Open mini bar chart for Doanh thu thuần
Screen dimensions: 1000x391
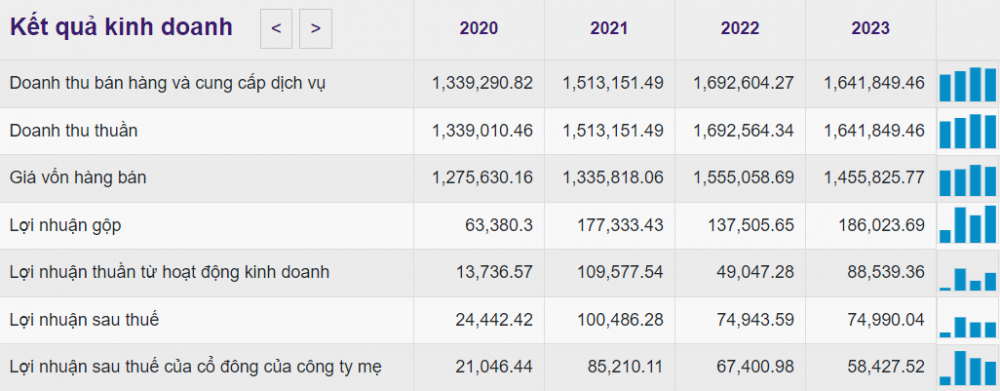[x=967, y=131]
